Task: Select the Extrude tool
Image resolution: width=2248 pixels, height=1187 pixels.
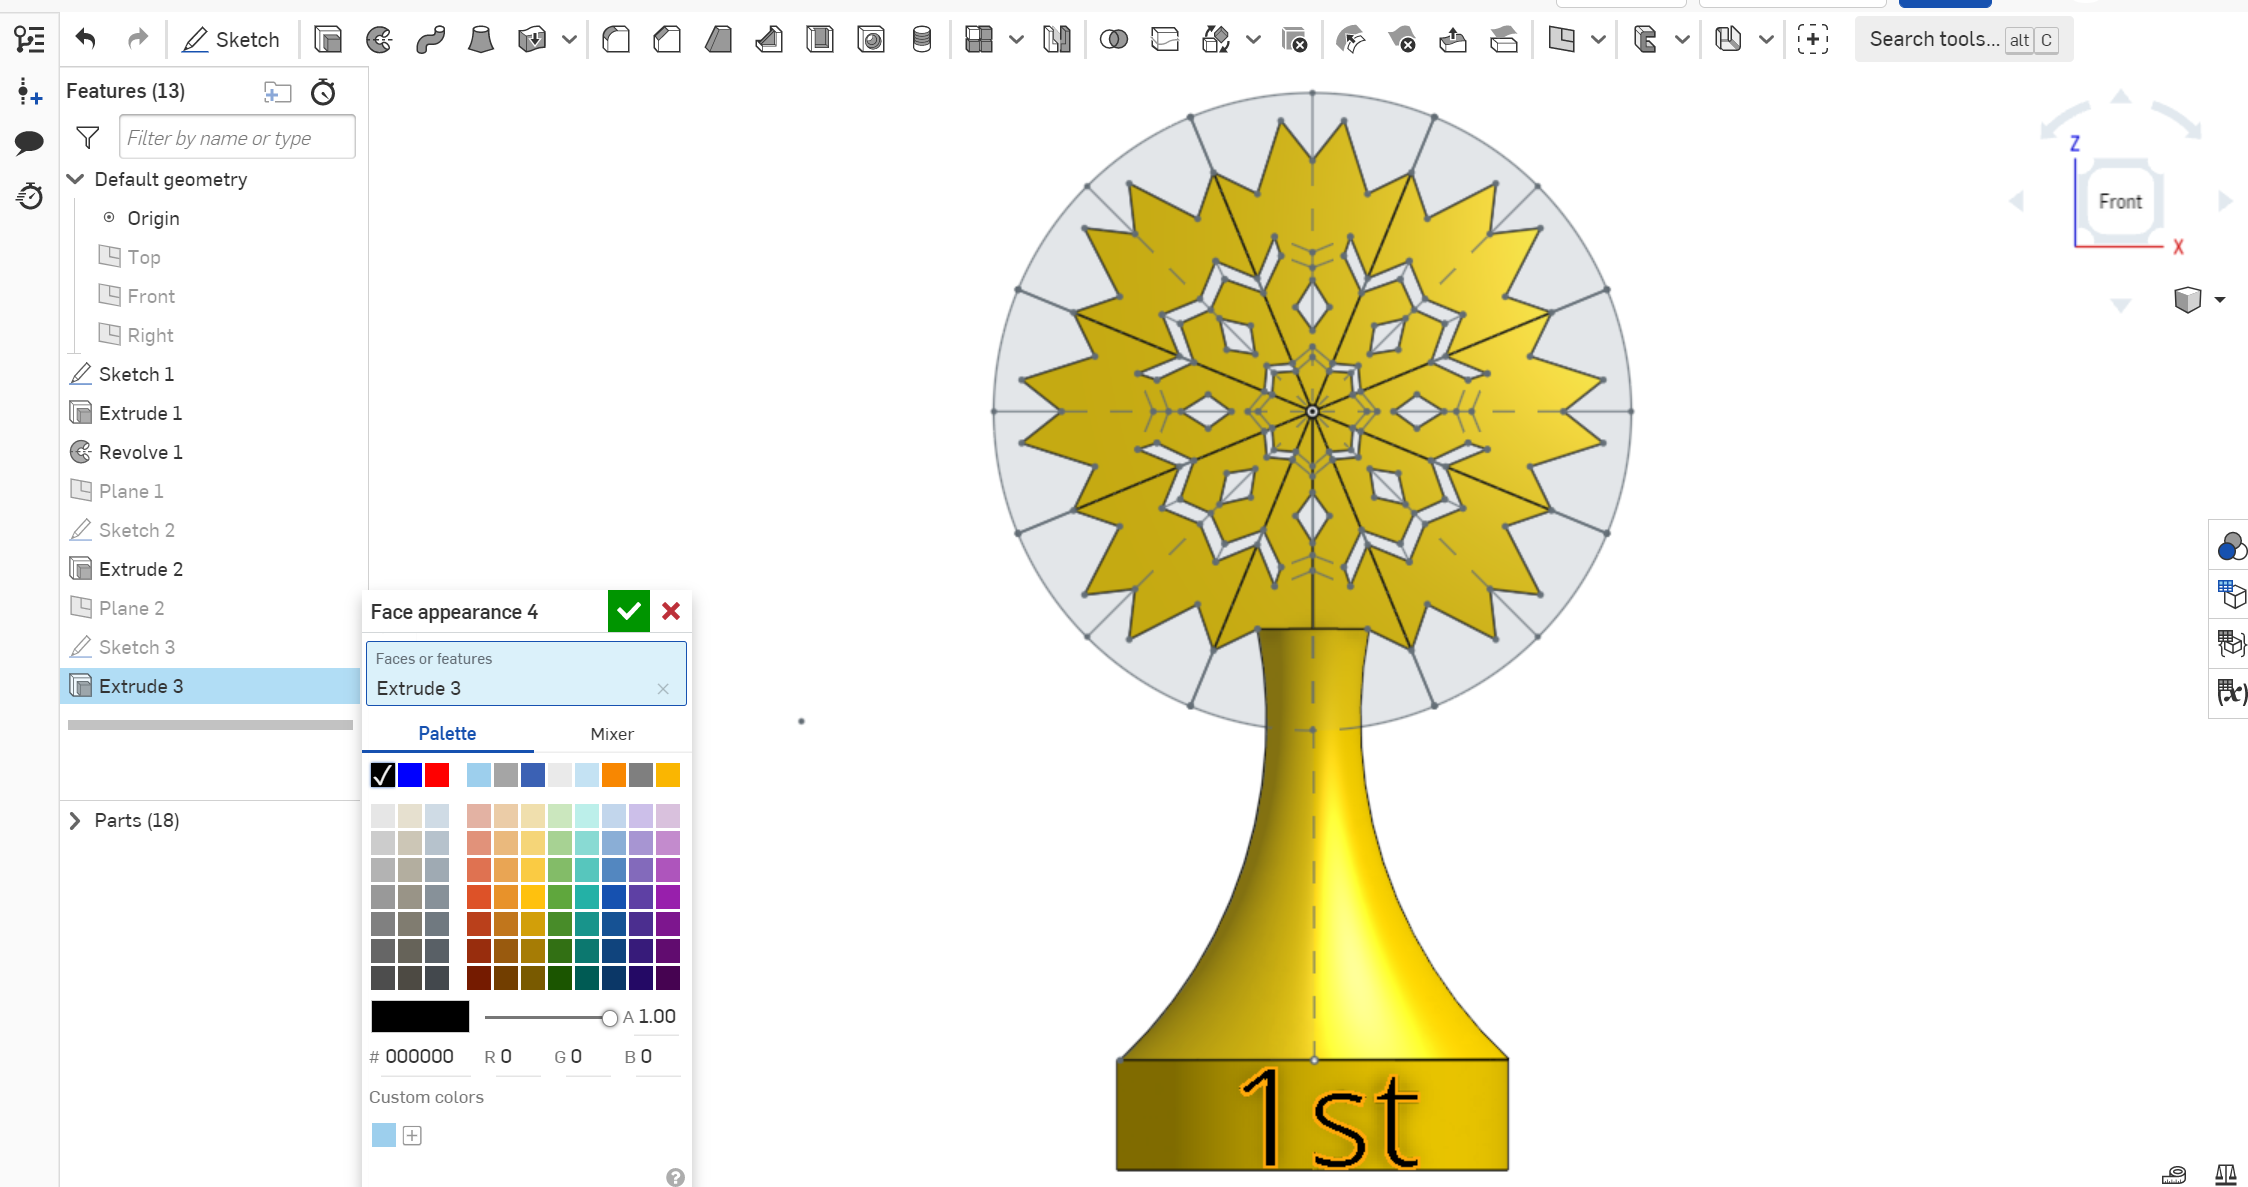Action: (328, 39)
